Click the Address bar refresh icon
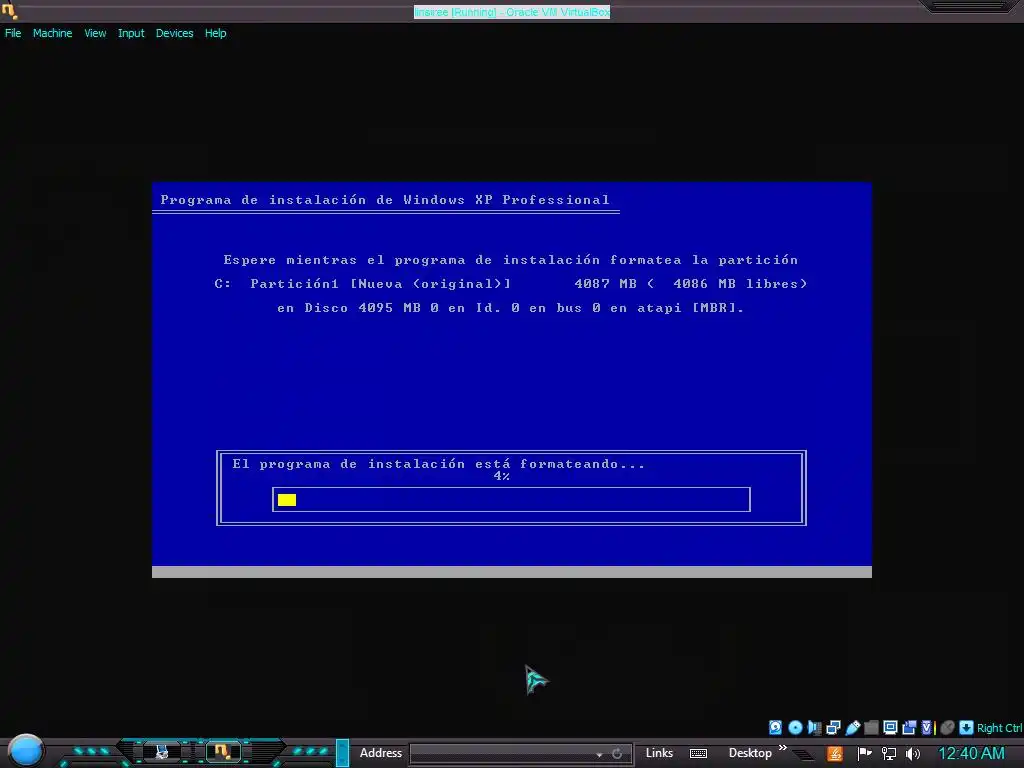The image size is (1024, 768). pyautogui.click(x=616, y=754)
